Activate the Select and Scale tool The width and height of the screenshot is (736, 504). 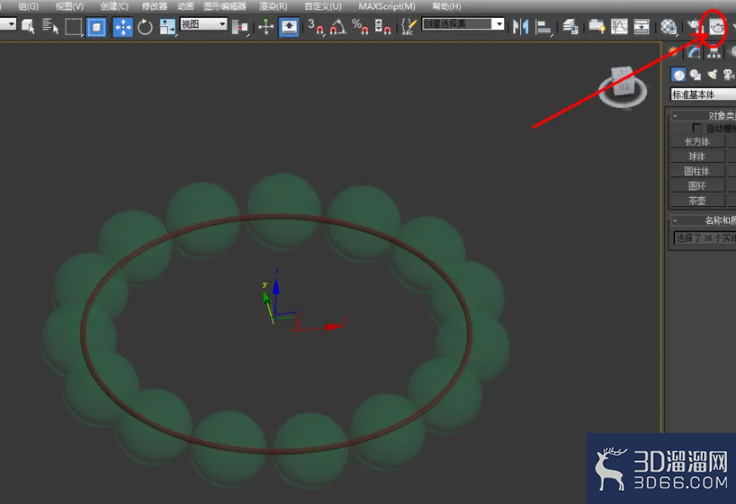(167, 27)
